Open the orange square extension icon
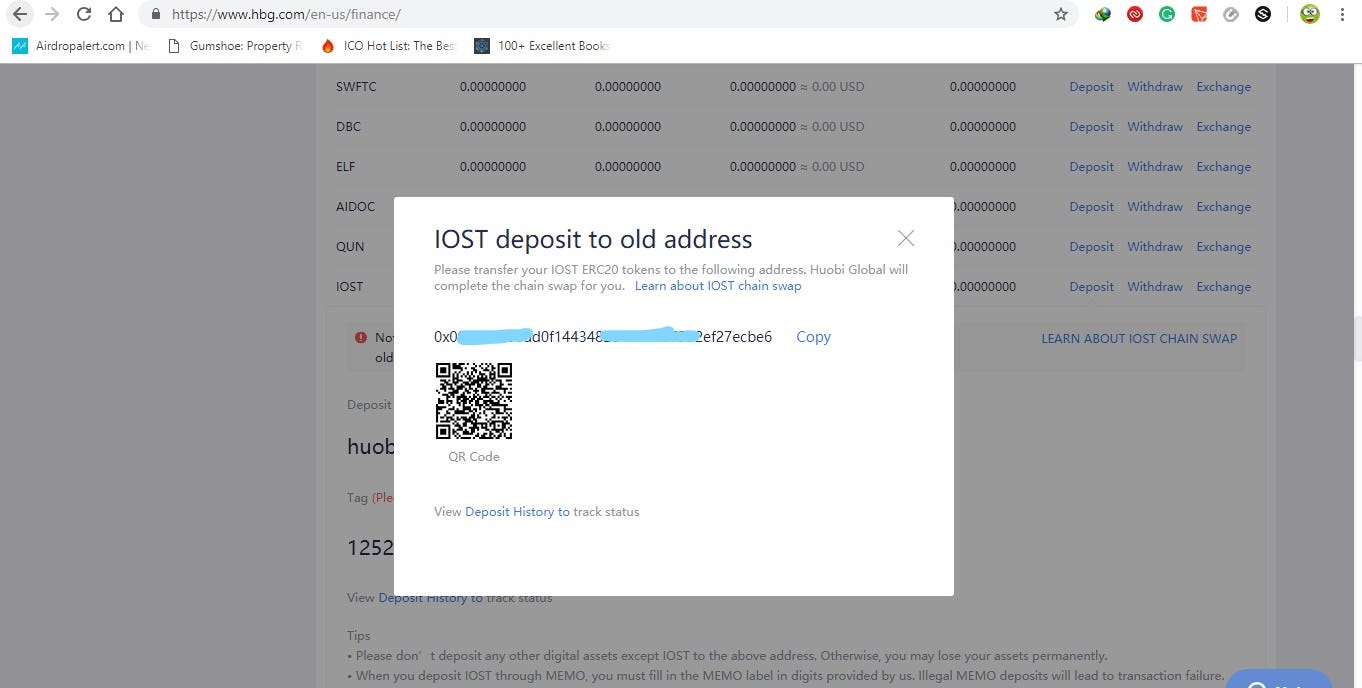Image resolution: width=1362 pixels, height=688 pixels. pos(1199,14)
